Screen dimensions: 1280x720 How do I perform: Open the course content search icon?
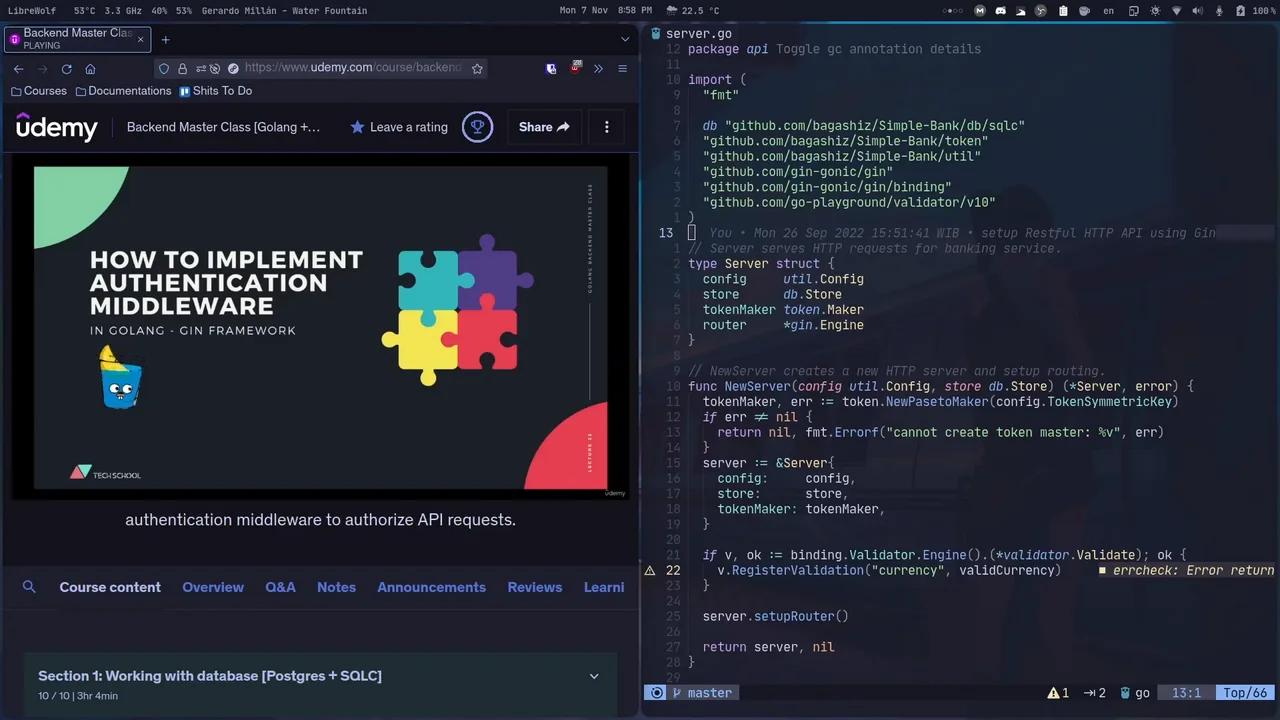pos(29,587)
